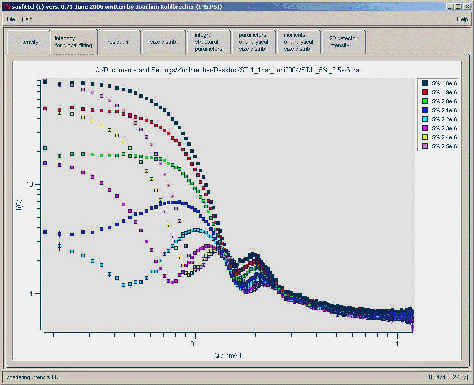Click the cyan legend swatch
This screenshot has height=385, width=474.
[425, 119]
